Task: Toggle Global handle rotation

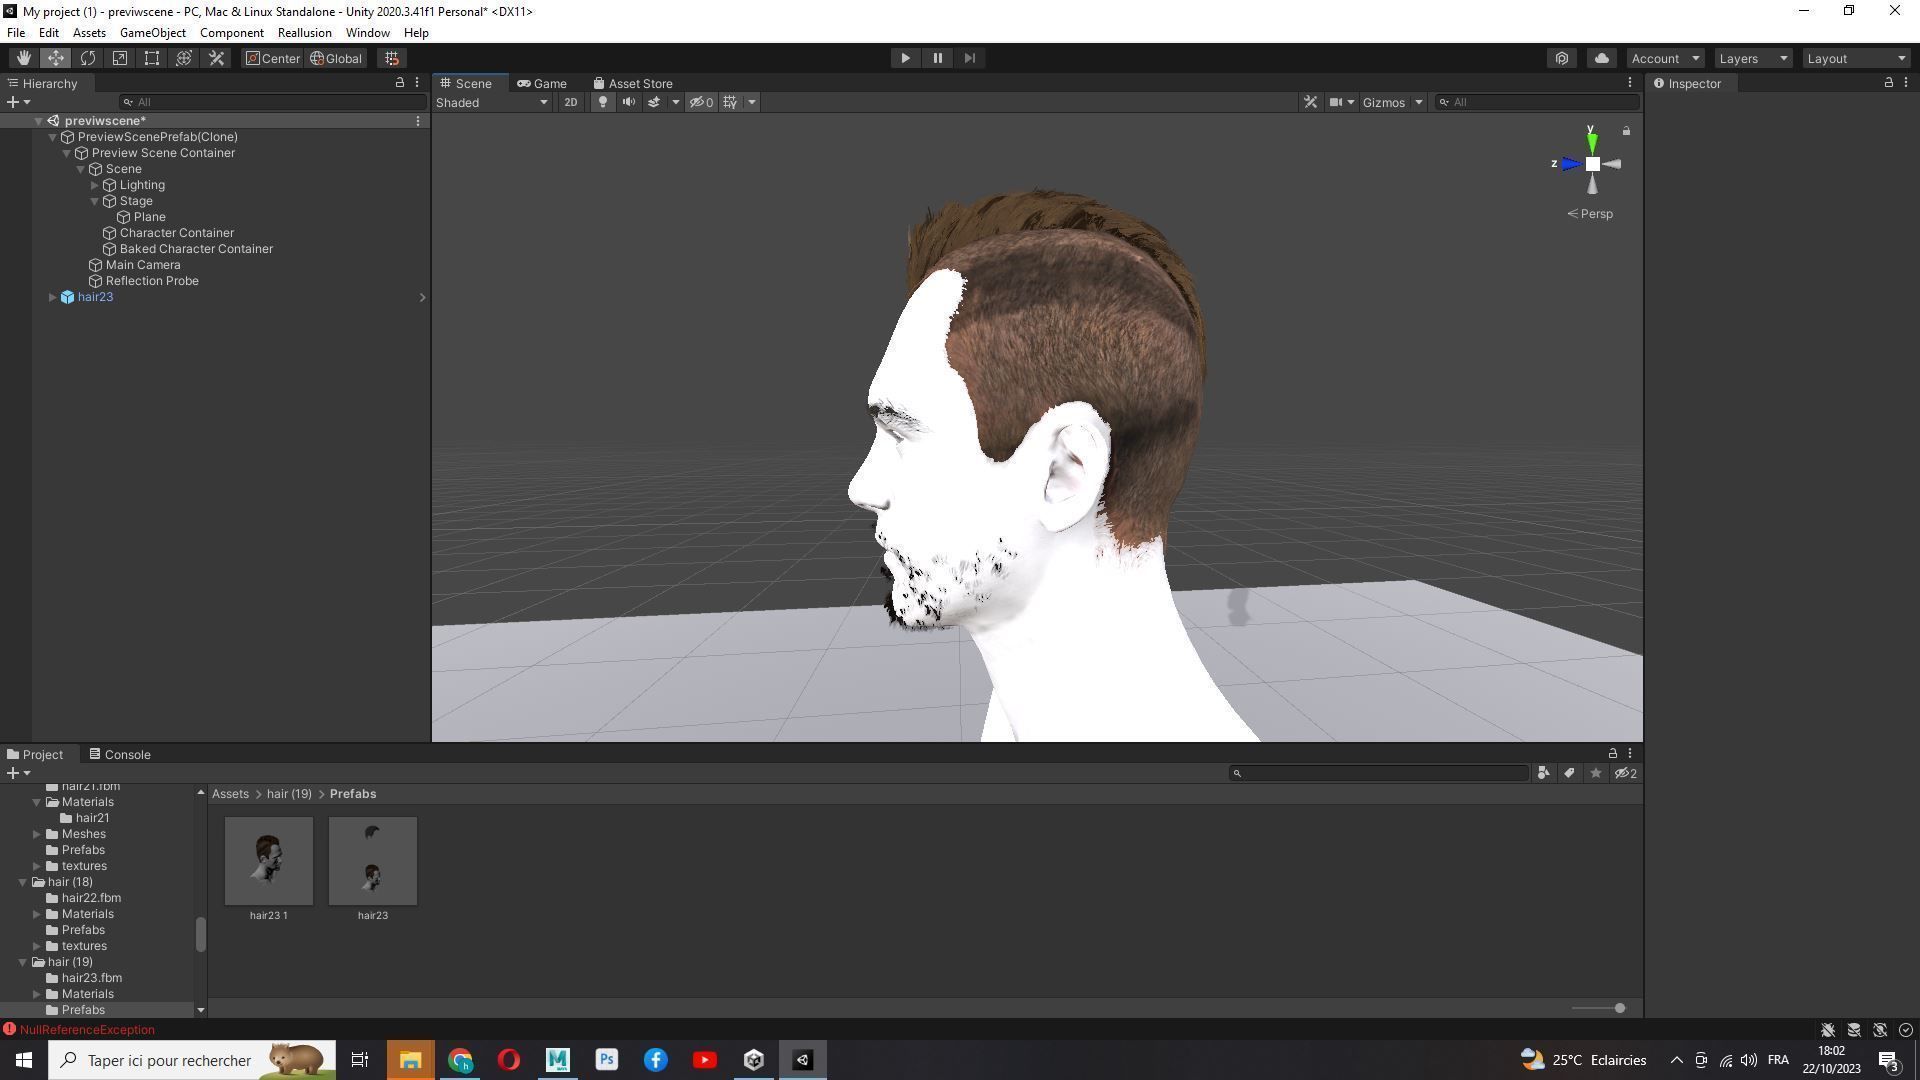Action: [x=336, y=58]
